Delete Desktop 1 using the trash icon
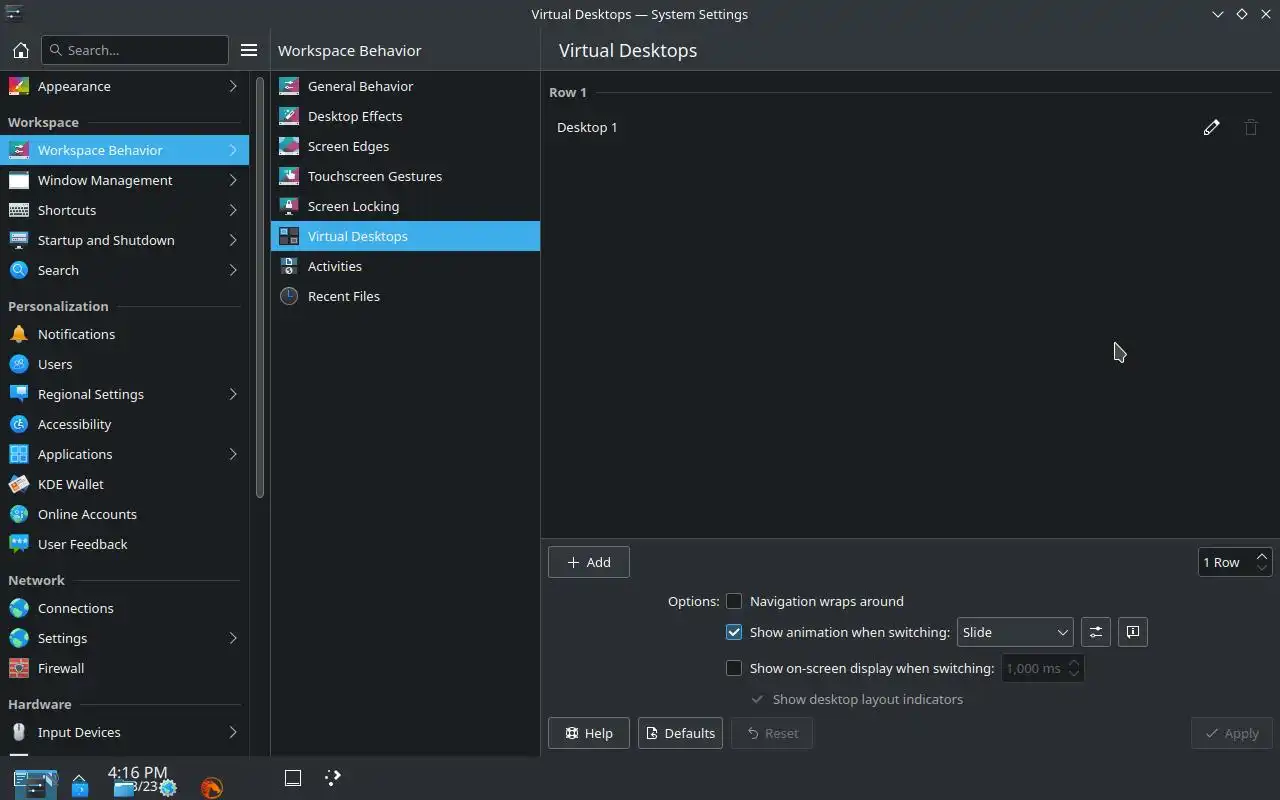Image resolution: width=1280 pixels, height=800 pixels. click(x=1251, y=127)
